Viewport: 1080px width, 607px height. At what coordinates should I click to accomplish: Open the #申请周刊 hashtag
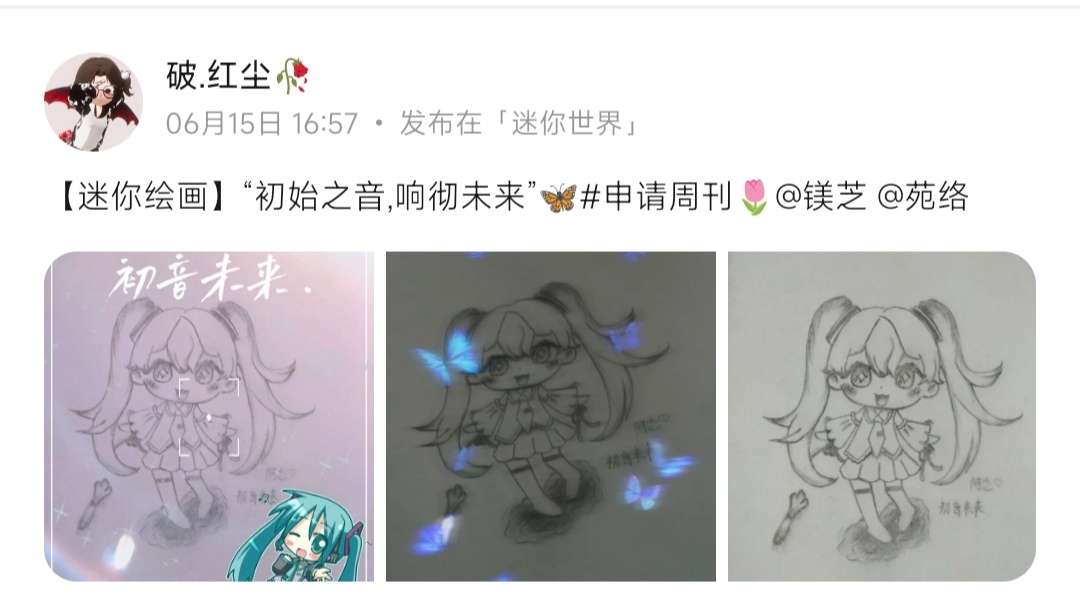(x=655, y=197)
